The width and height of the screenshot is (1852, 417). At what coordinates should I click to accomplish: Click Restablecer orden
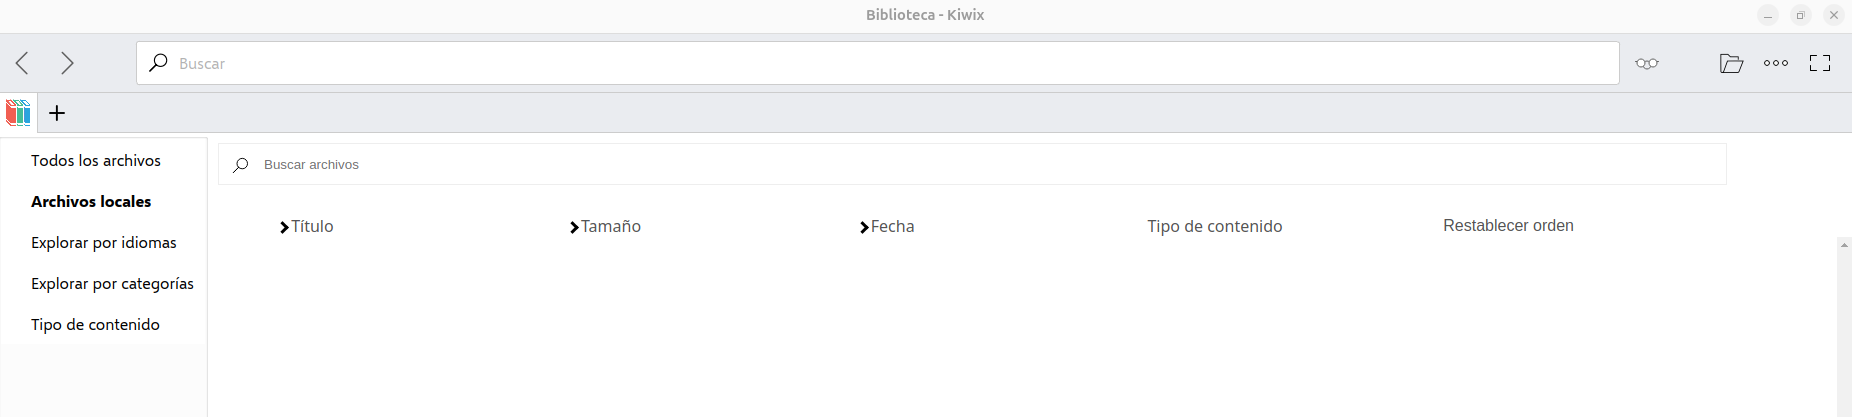click(x=1508, y=226)
